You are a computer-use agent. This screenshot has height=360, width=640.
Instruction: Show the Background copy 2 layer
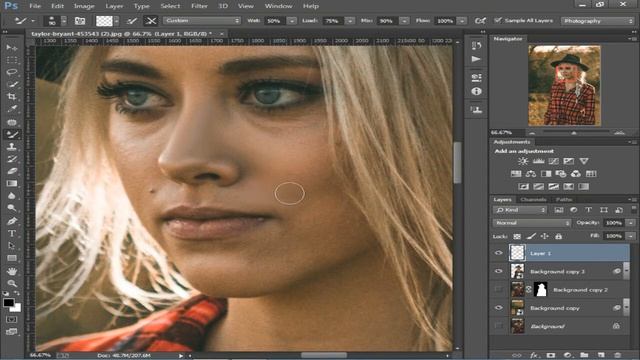point(499,289)
